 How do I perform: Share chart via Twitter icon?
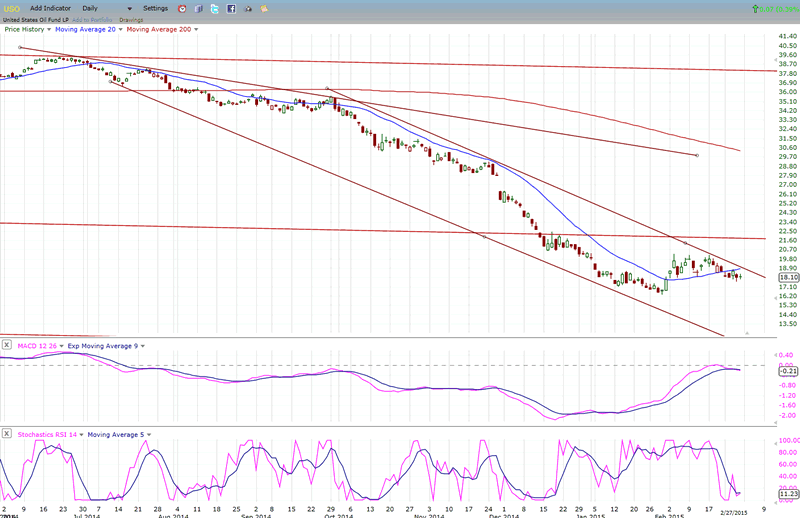[215, 8]
